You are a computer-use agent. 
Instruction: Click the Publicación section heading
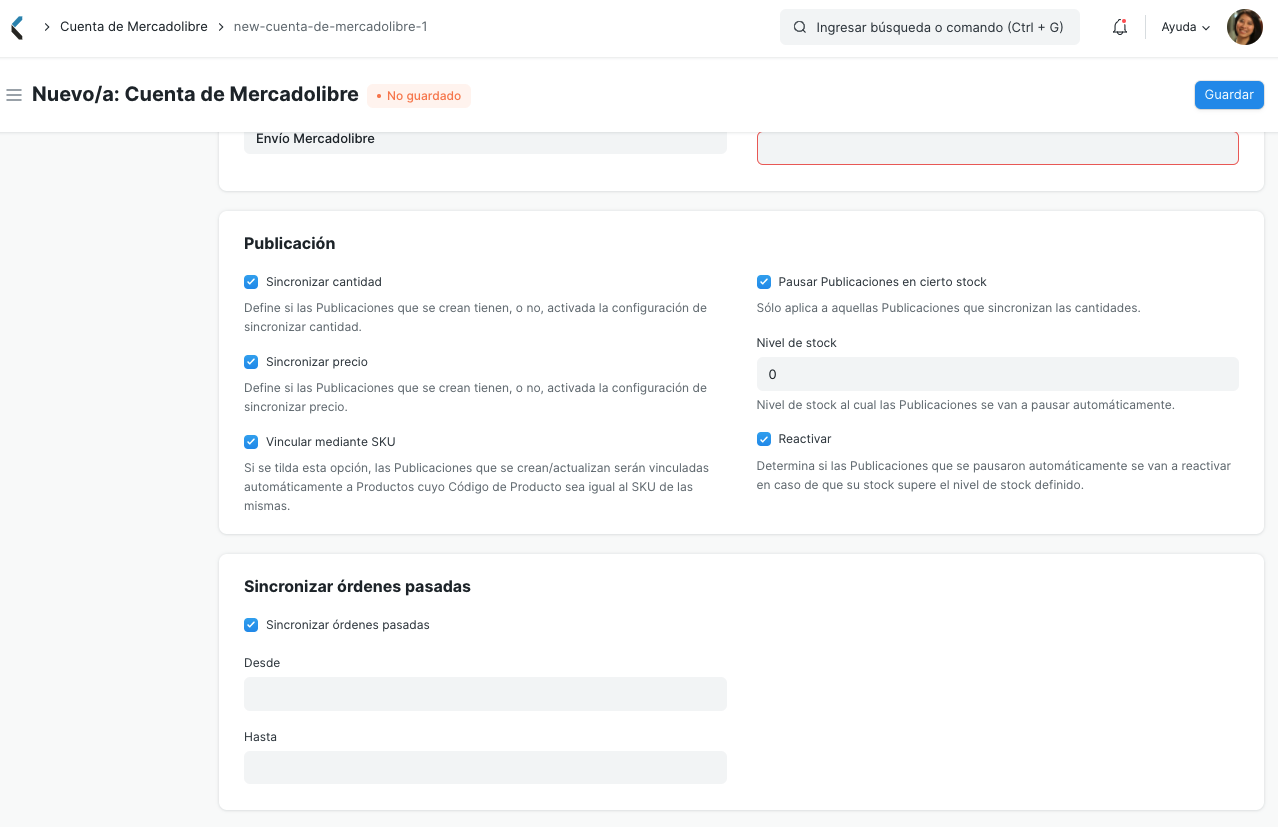(290, 243)
